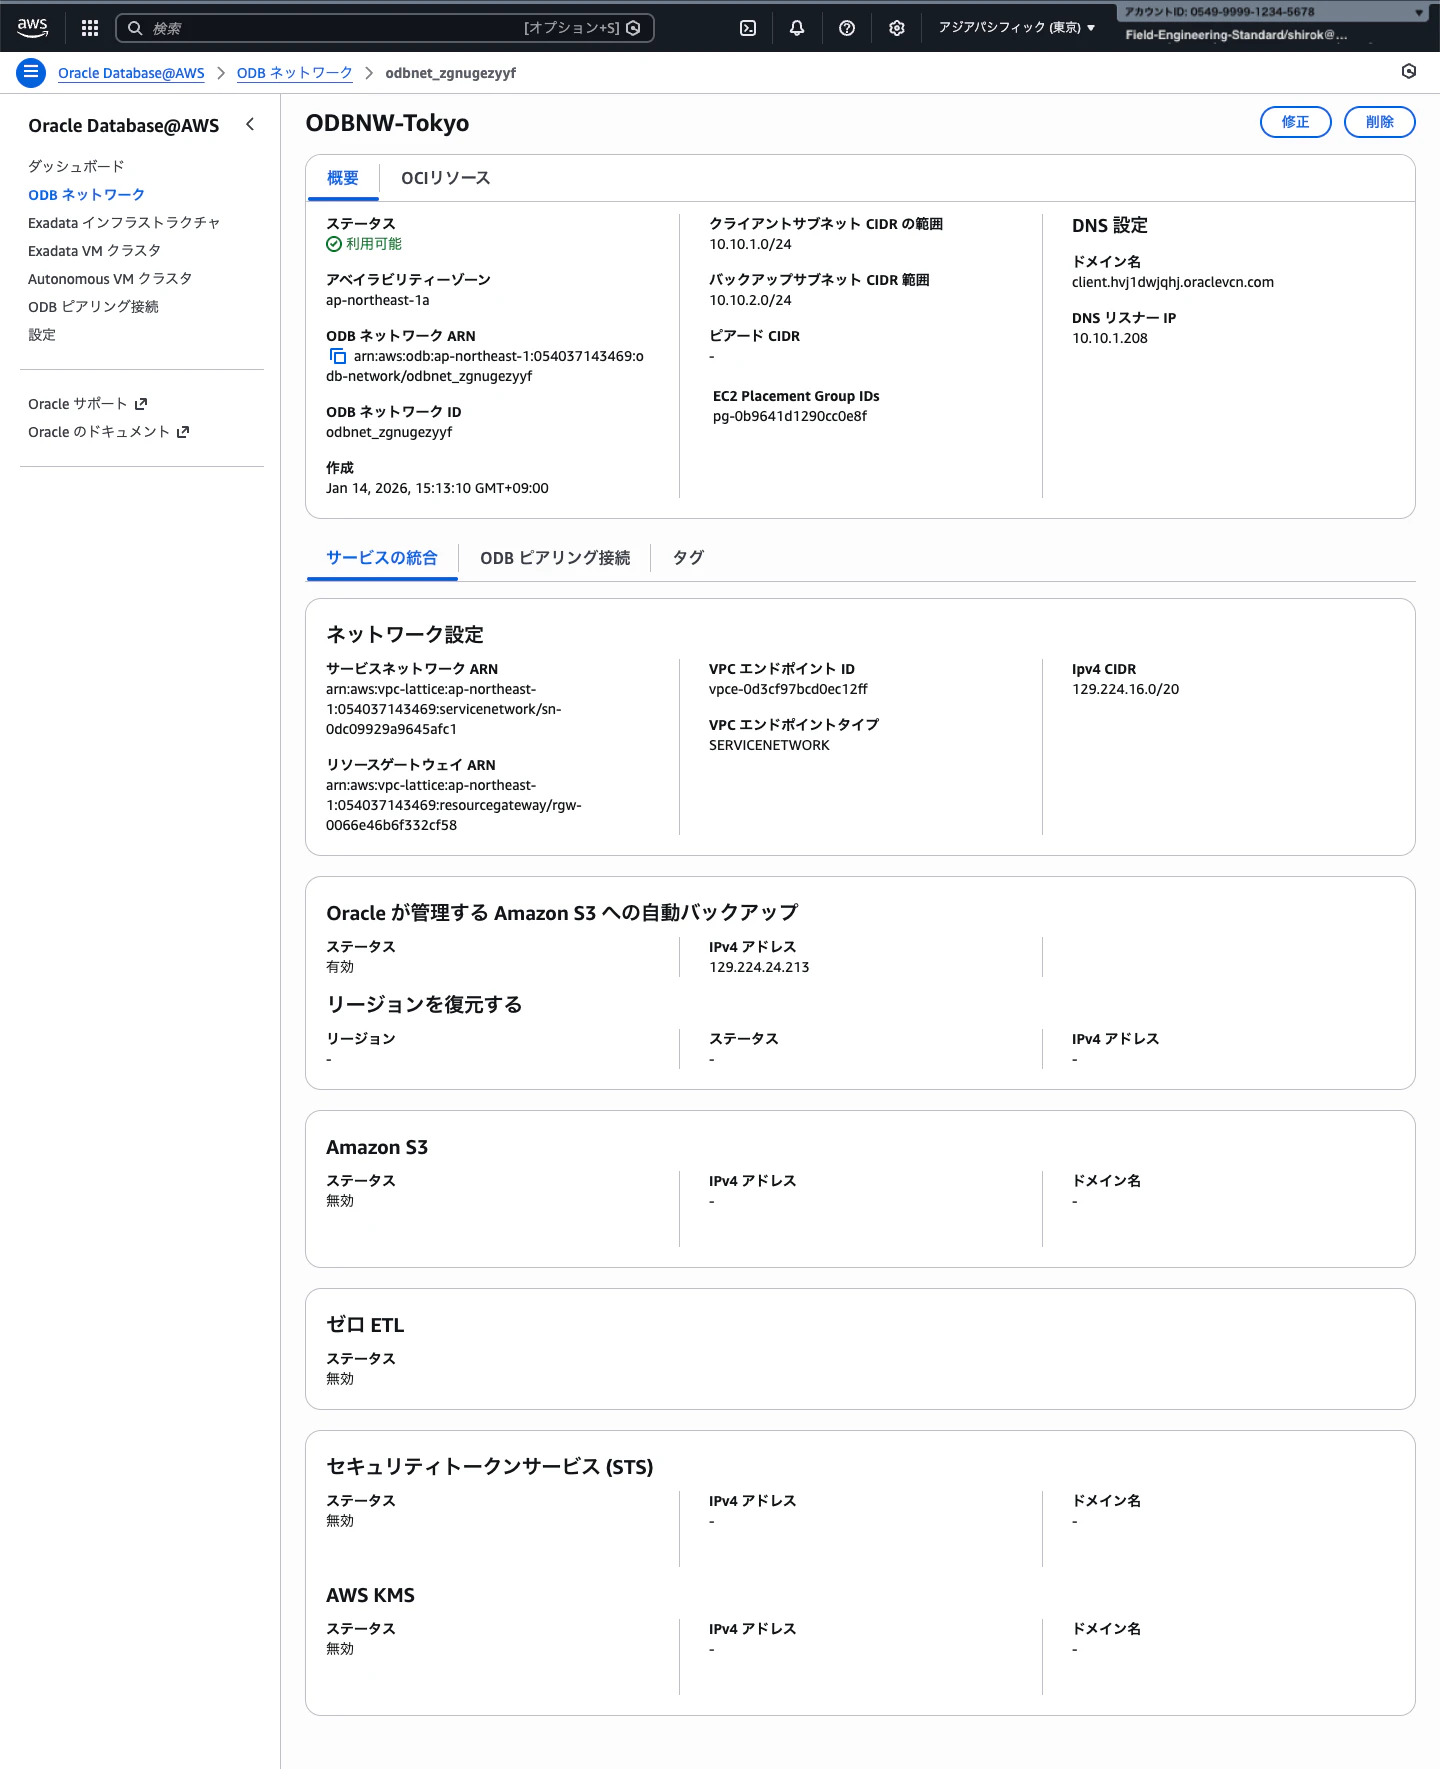
Task: Click the AWS KMS section heading
Action: (370, 1595)
